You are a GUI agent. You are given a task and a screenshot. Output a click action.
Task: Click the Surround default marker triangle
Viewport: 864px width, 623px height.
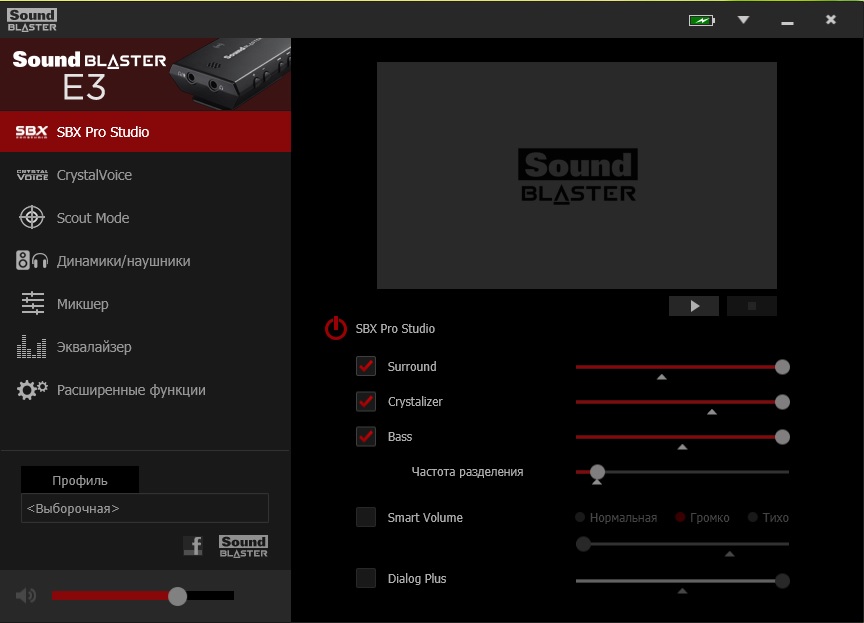tap(662, 377)
